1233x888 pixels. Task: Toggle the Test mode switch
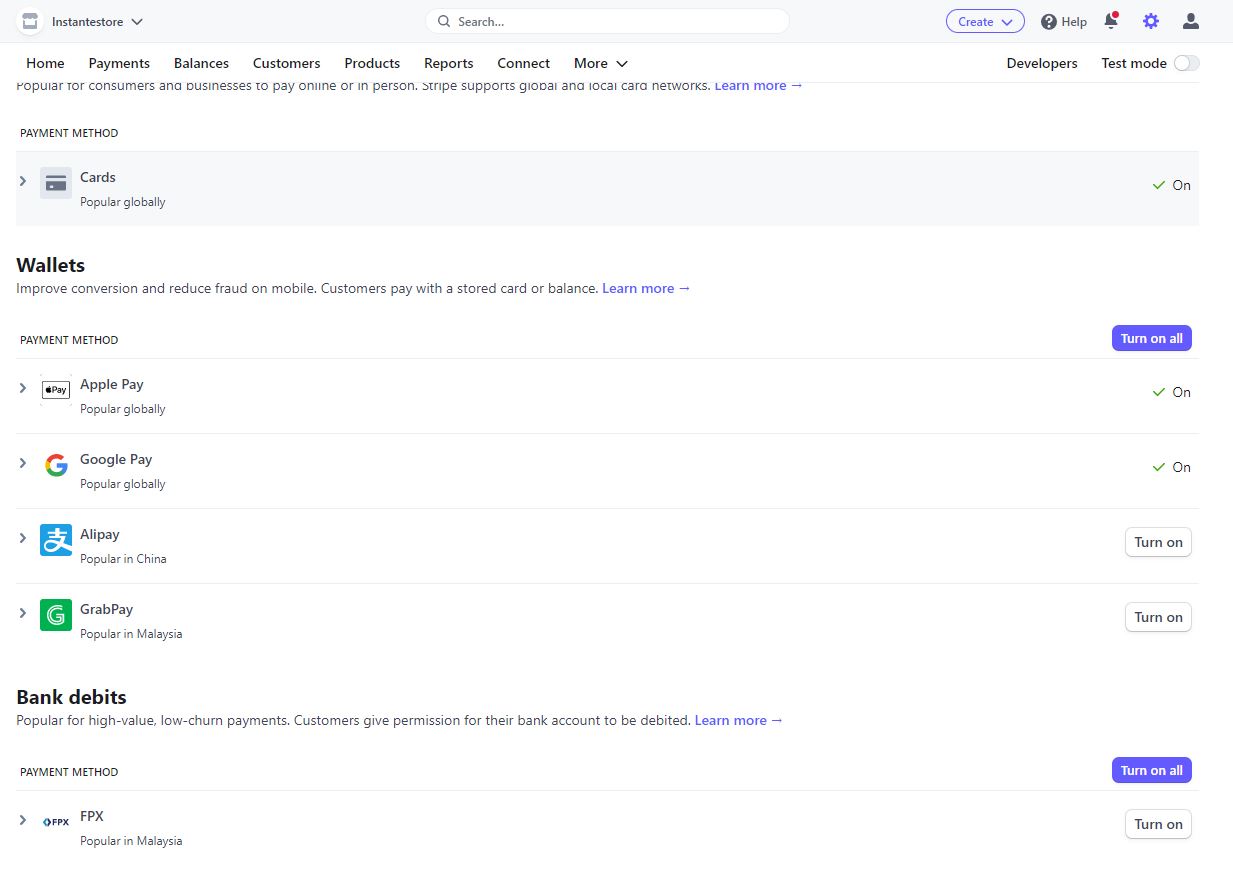1186,63
